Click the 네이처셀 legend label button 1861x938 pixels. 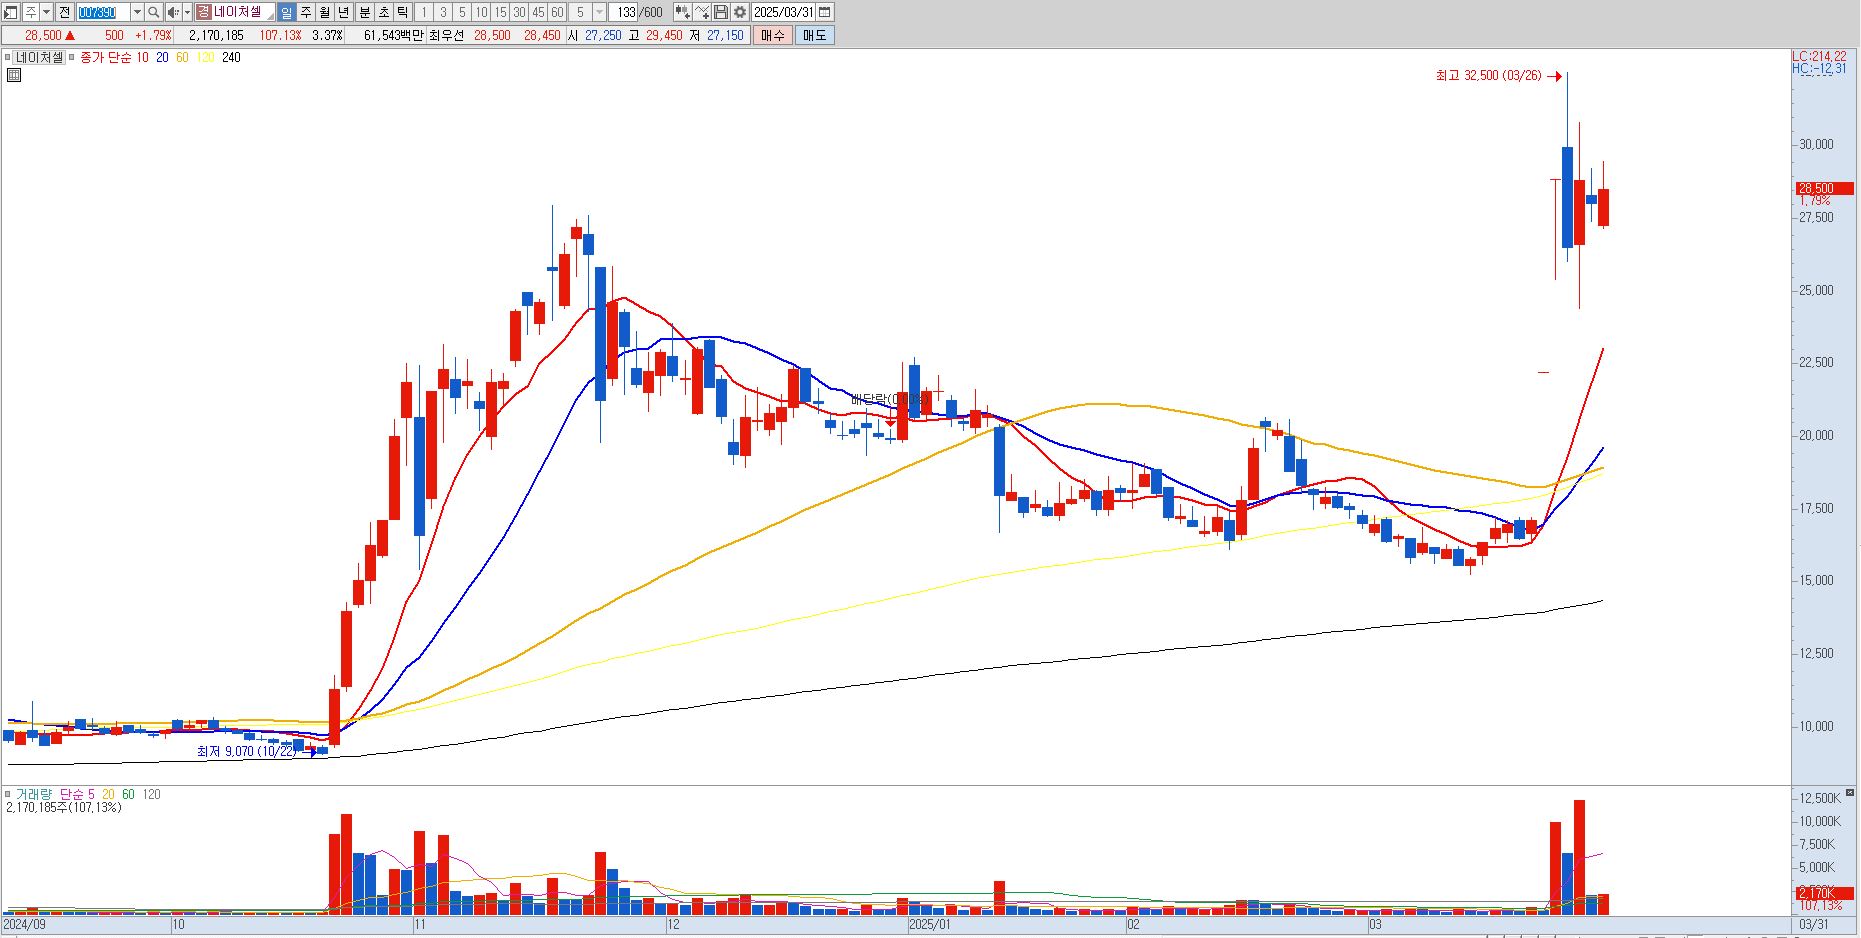click(x=39, y=58)
